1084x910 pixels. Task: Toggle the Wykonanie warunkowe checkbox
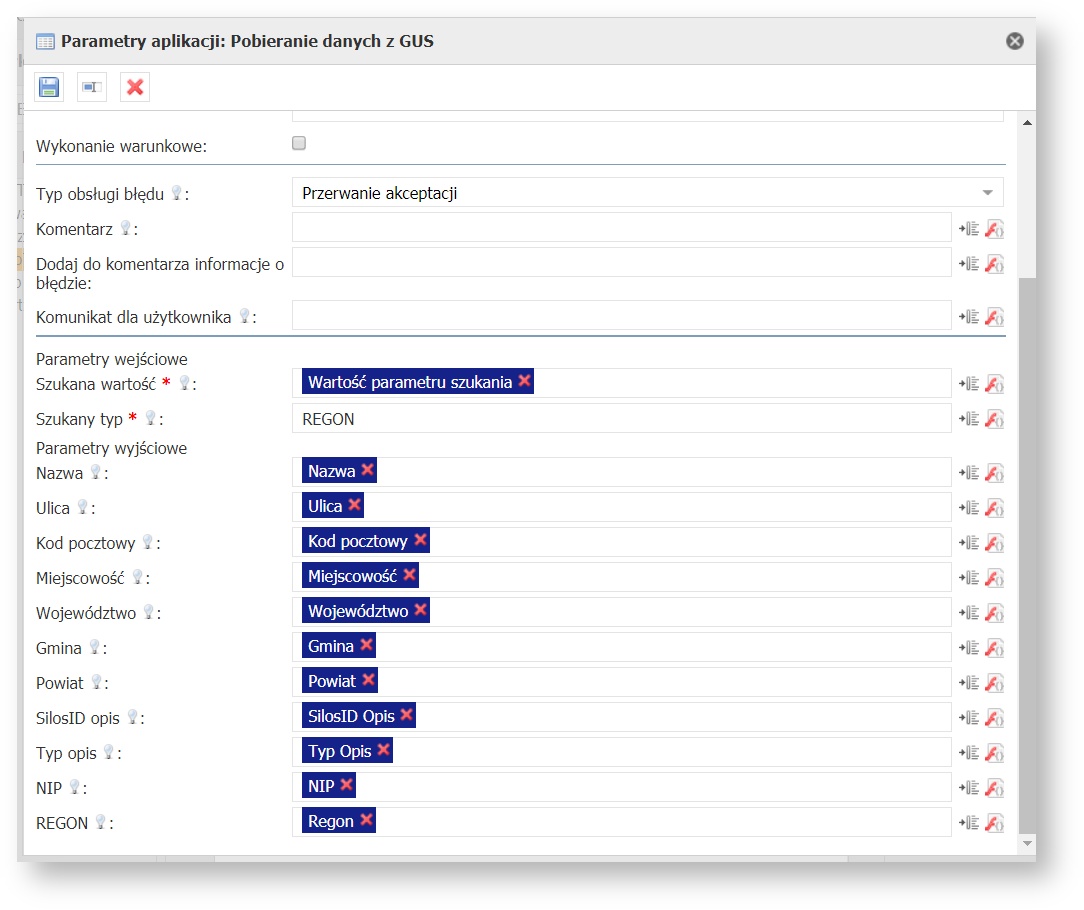tap(298, 144)
